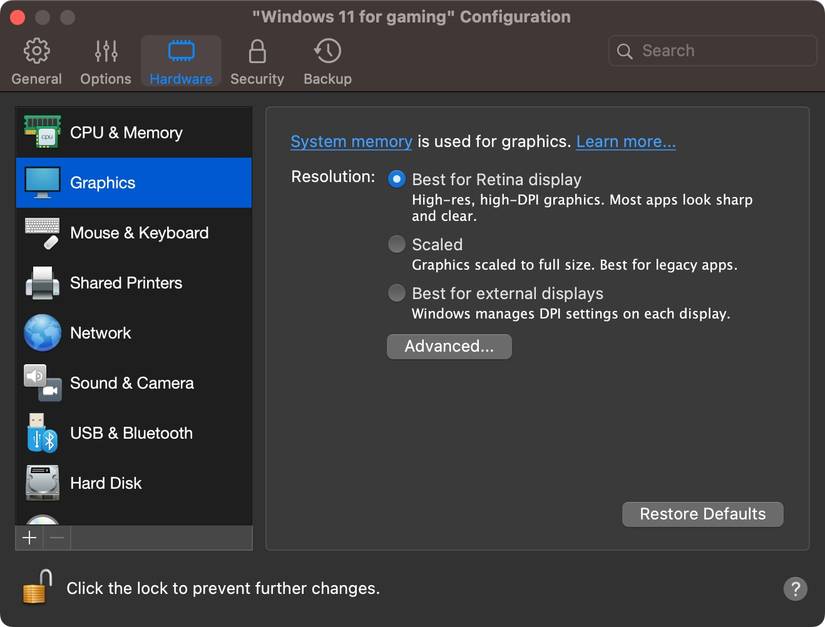Open the Advanced... graphics settings
Viewport: 825px width, 627px height.
pos(449,346)
